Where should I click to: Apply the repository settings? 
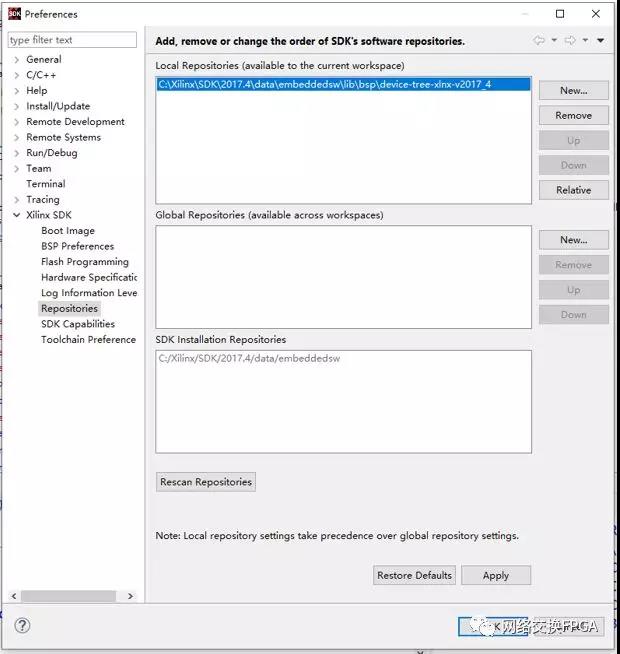[496, 576]
